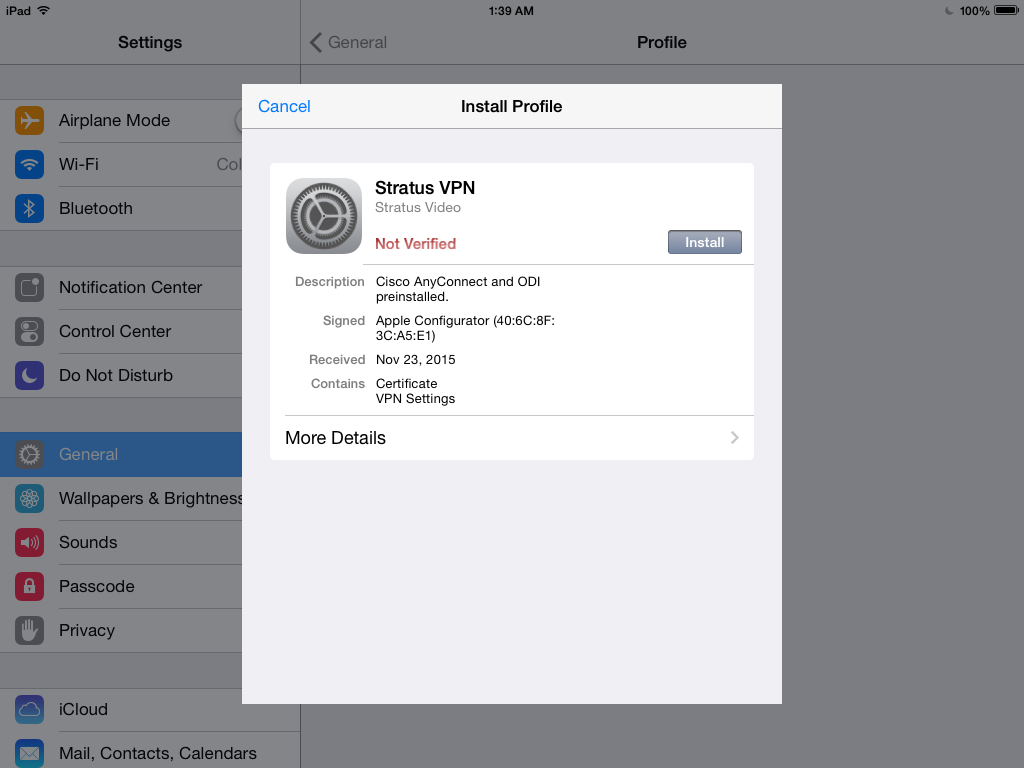Screen dimensions: 1024x768
Task: Tap the back chevron next to General
Action: pos(316,42)
